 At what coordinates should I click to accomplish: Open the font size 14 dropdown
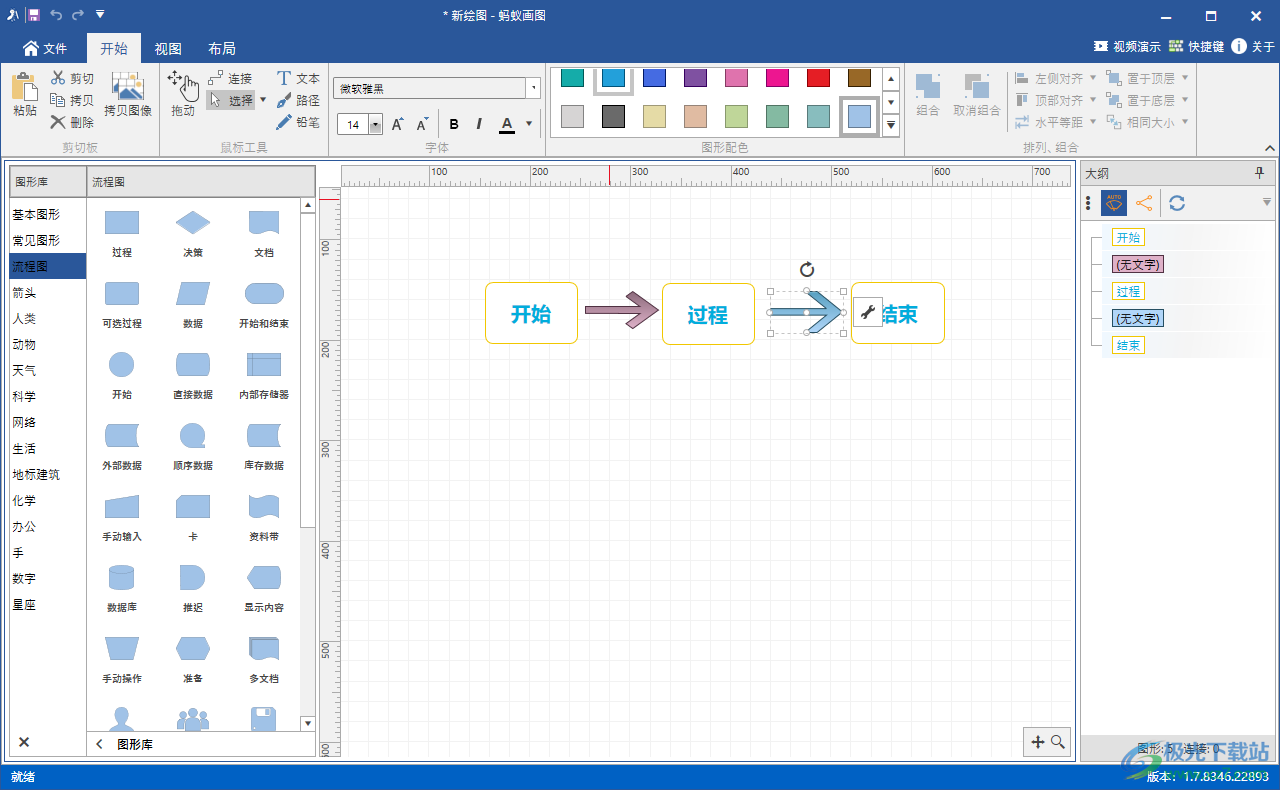376,124
